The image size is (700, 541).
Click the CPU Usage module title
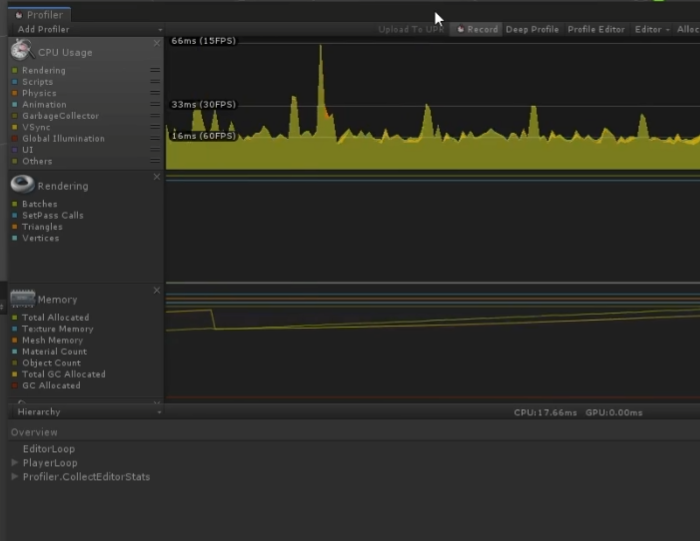(65, 52)
